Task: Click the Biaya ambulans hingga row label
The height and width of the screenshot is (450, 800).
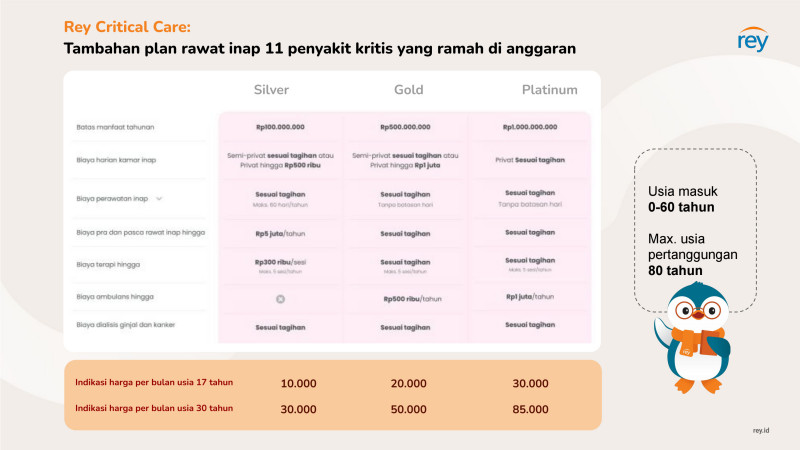Action: pos(115,296)
